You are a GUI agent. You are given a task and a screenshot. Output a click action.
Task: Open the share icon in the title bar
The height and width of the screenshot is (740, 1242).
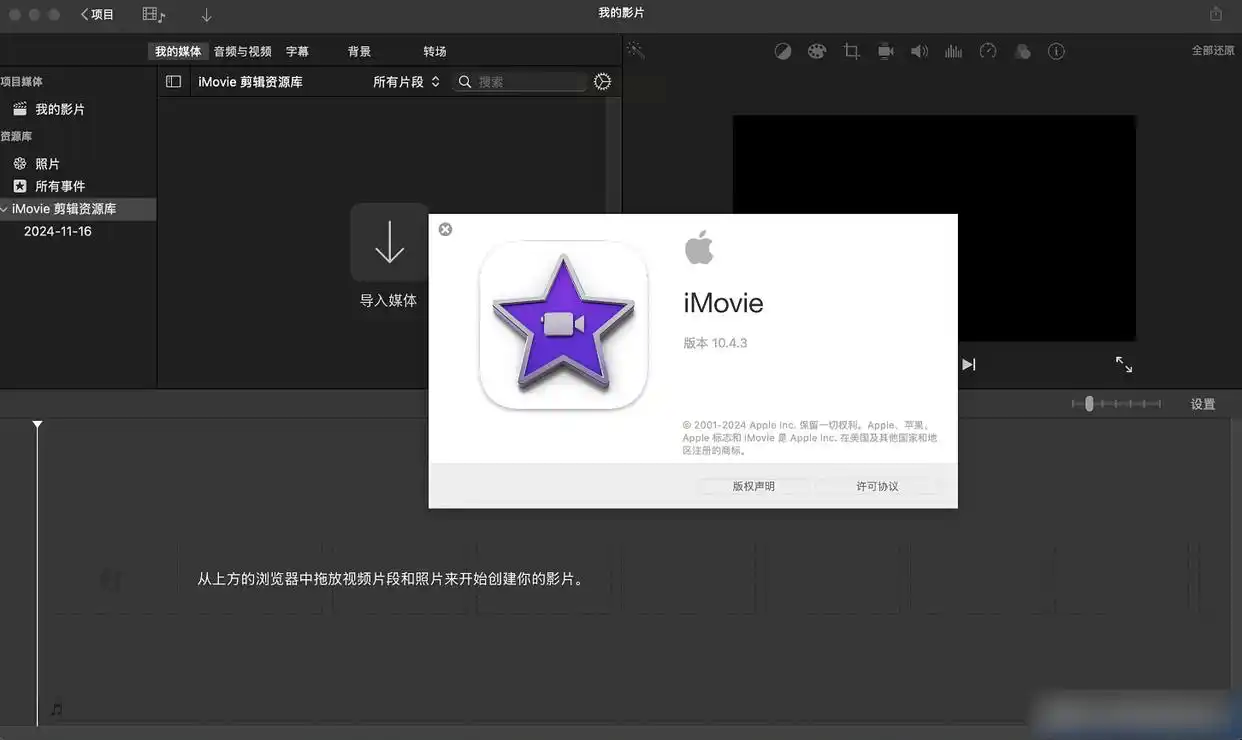[x=1216, y=14]
